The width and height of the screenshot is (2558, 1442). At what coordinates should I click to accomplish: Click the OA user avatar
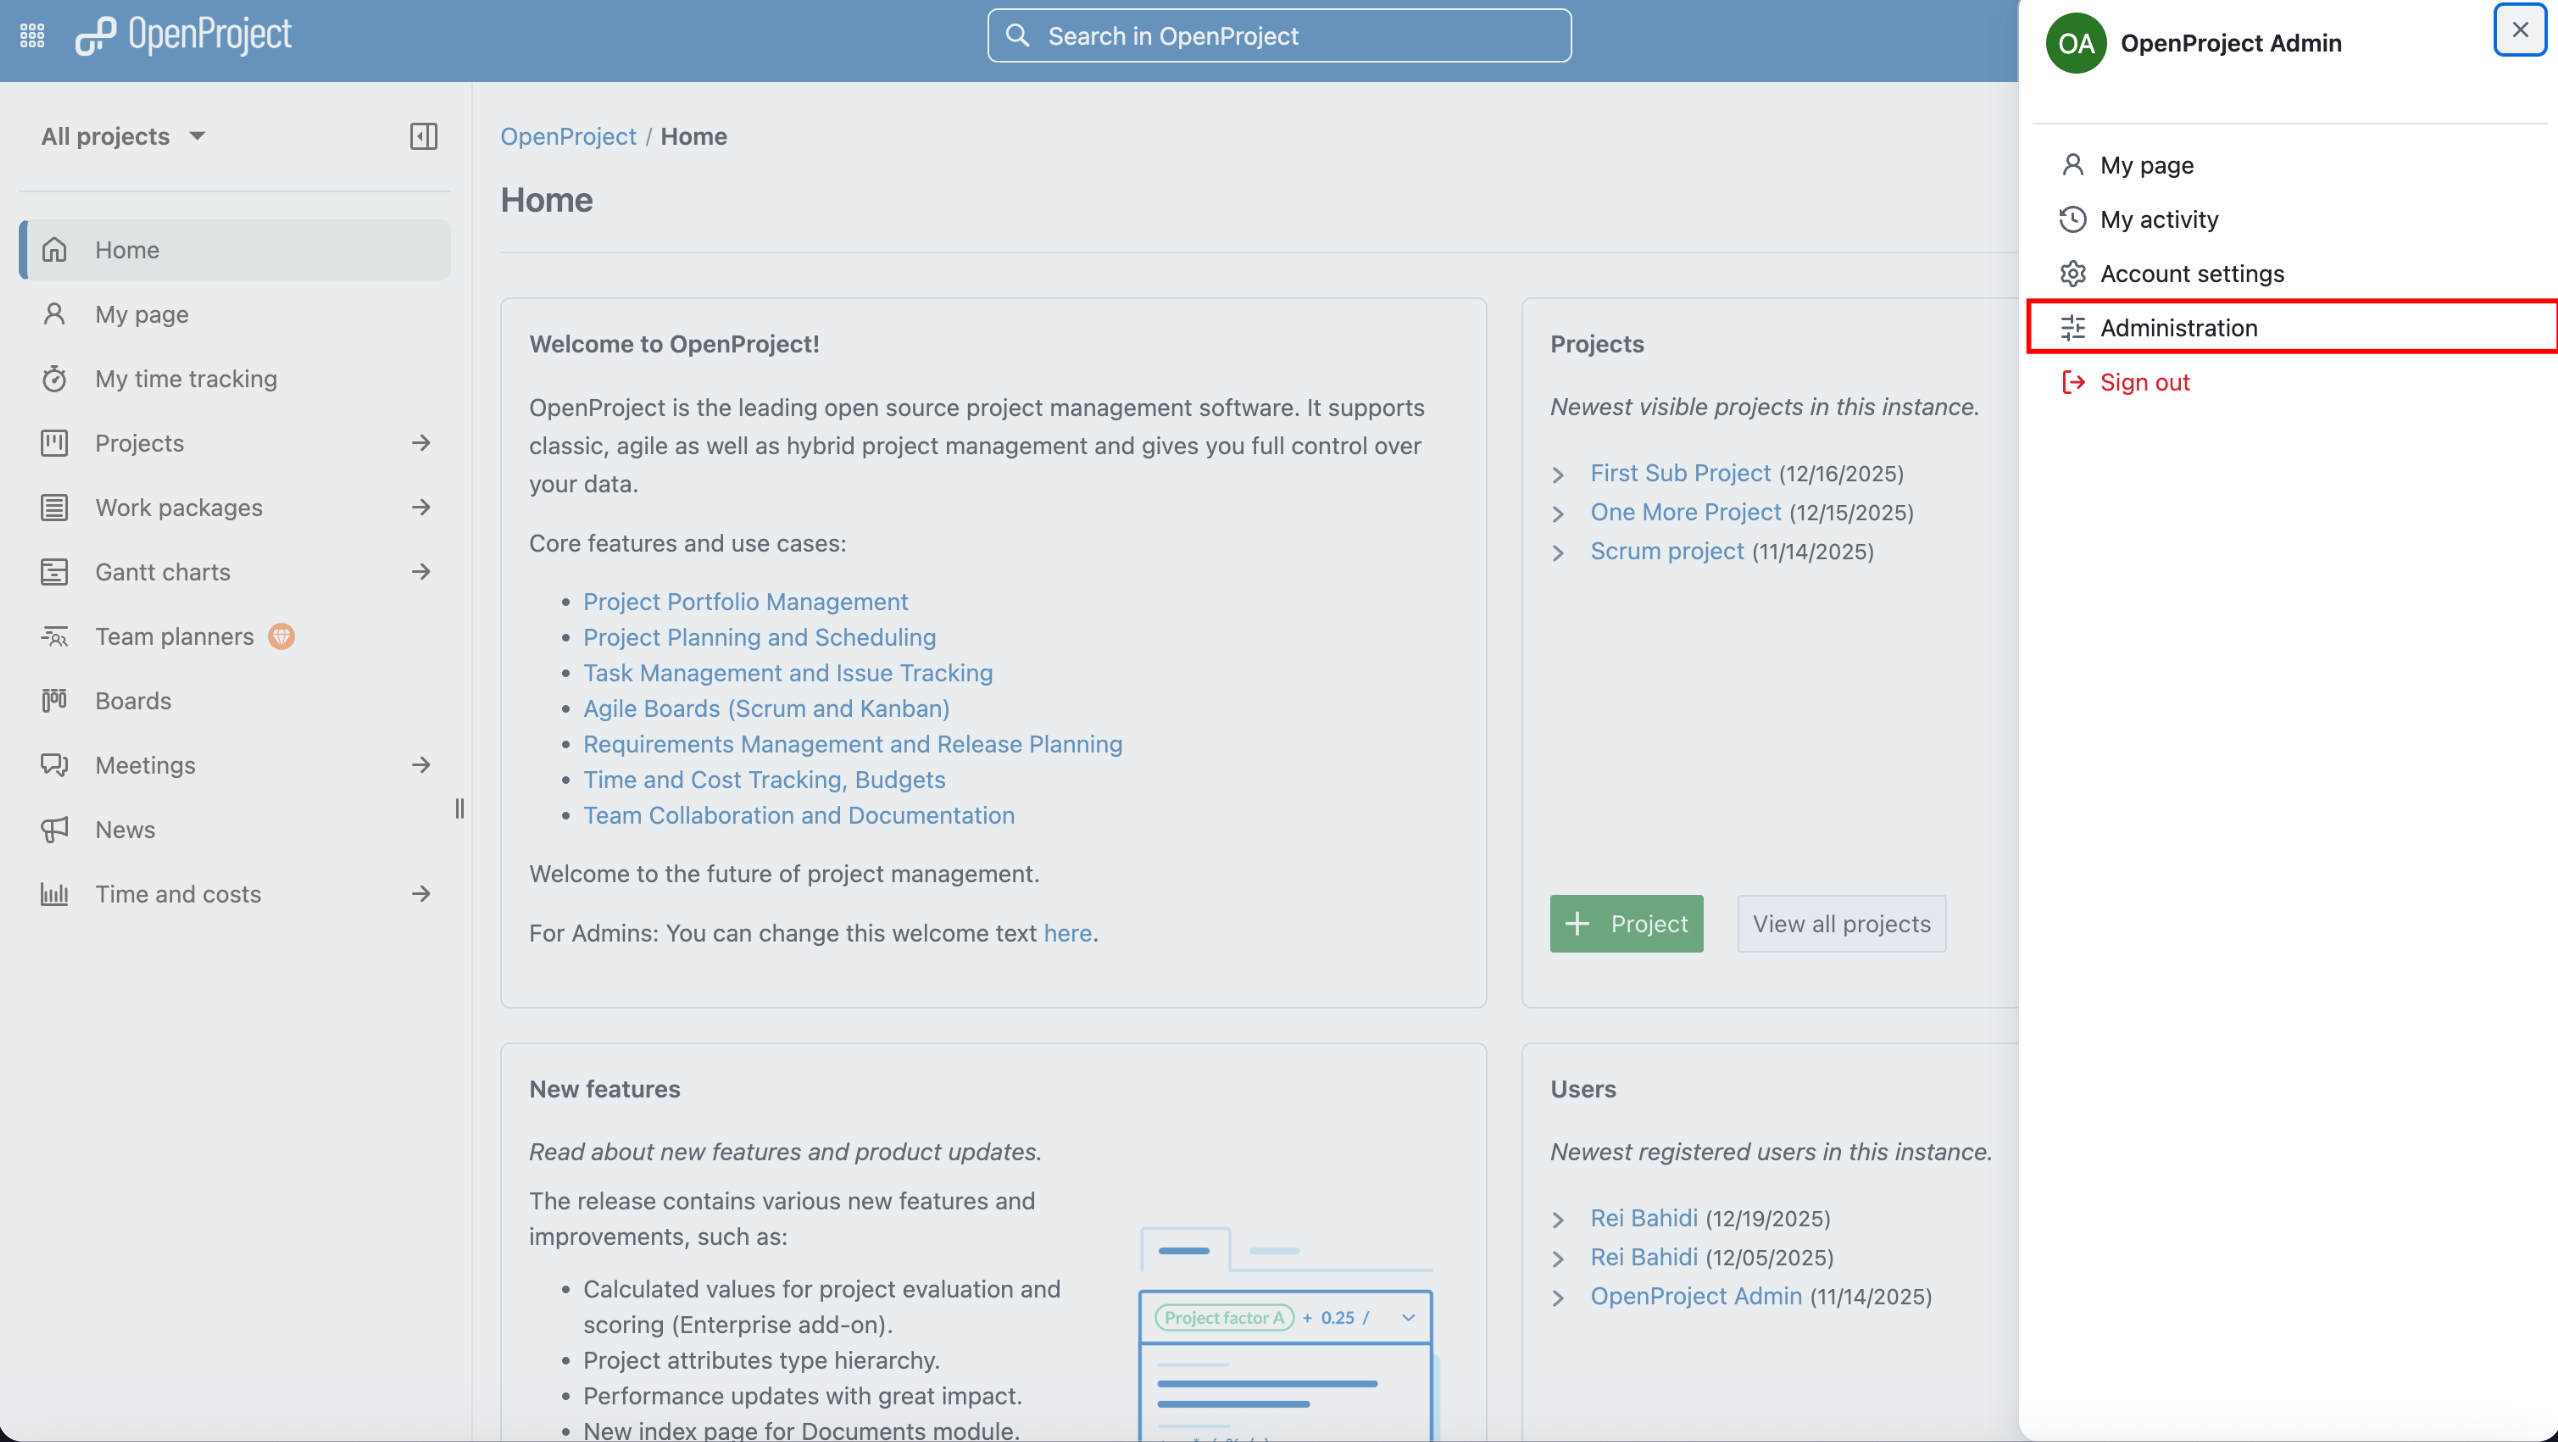pos(2076,43)
